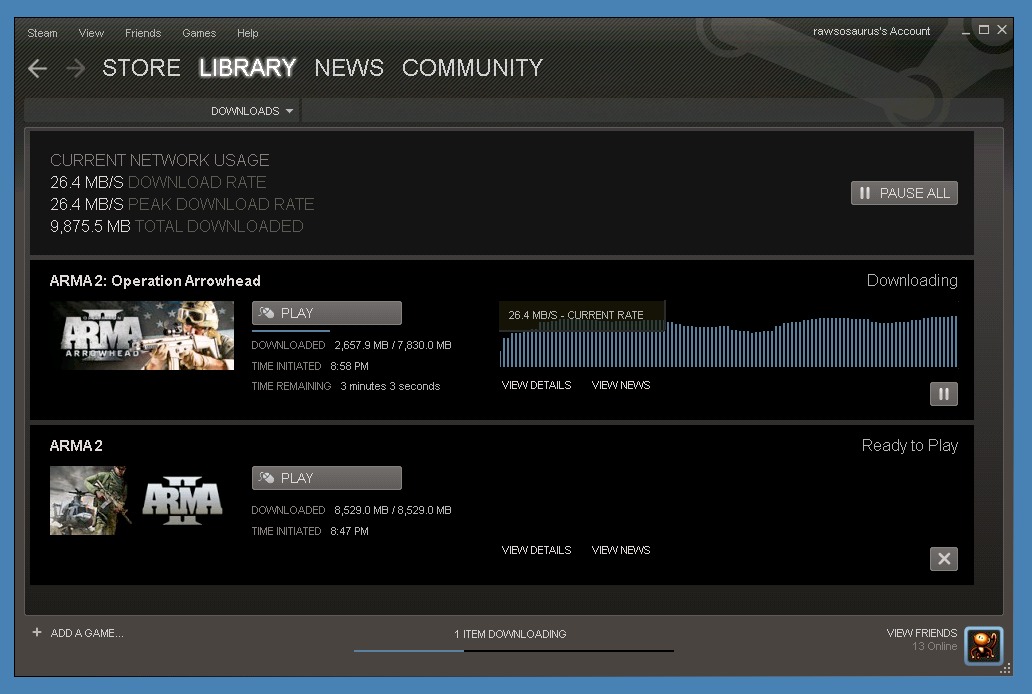This screenshot has height=694, width=1032.
Task: View news for ARMA 2
Action: [x=621, y=550]
